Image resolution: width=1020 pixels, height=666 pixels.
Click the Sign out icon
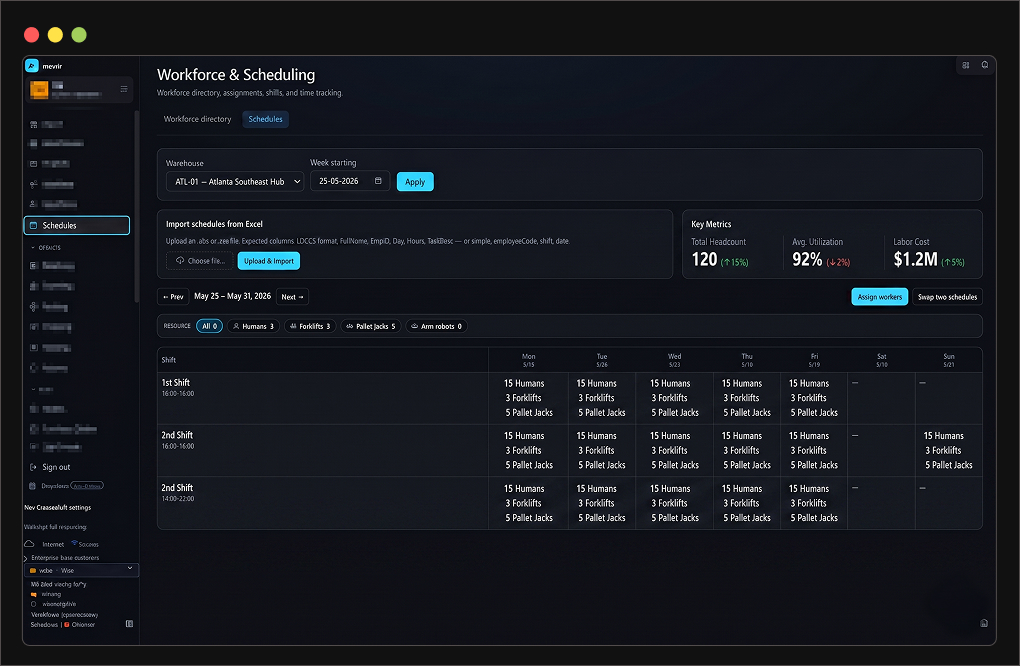(x=33, y=467)
